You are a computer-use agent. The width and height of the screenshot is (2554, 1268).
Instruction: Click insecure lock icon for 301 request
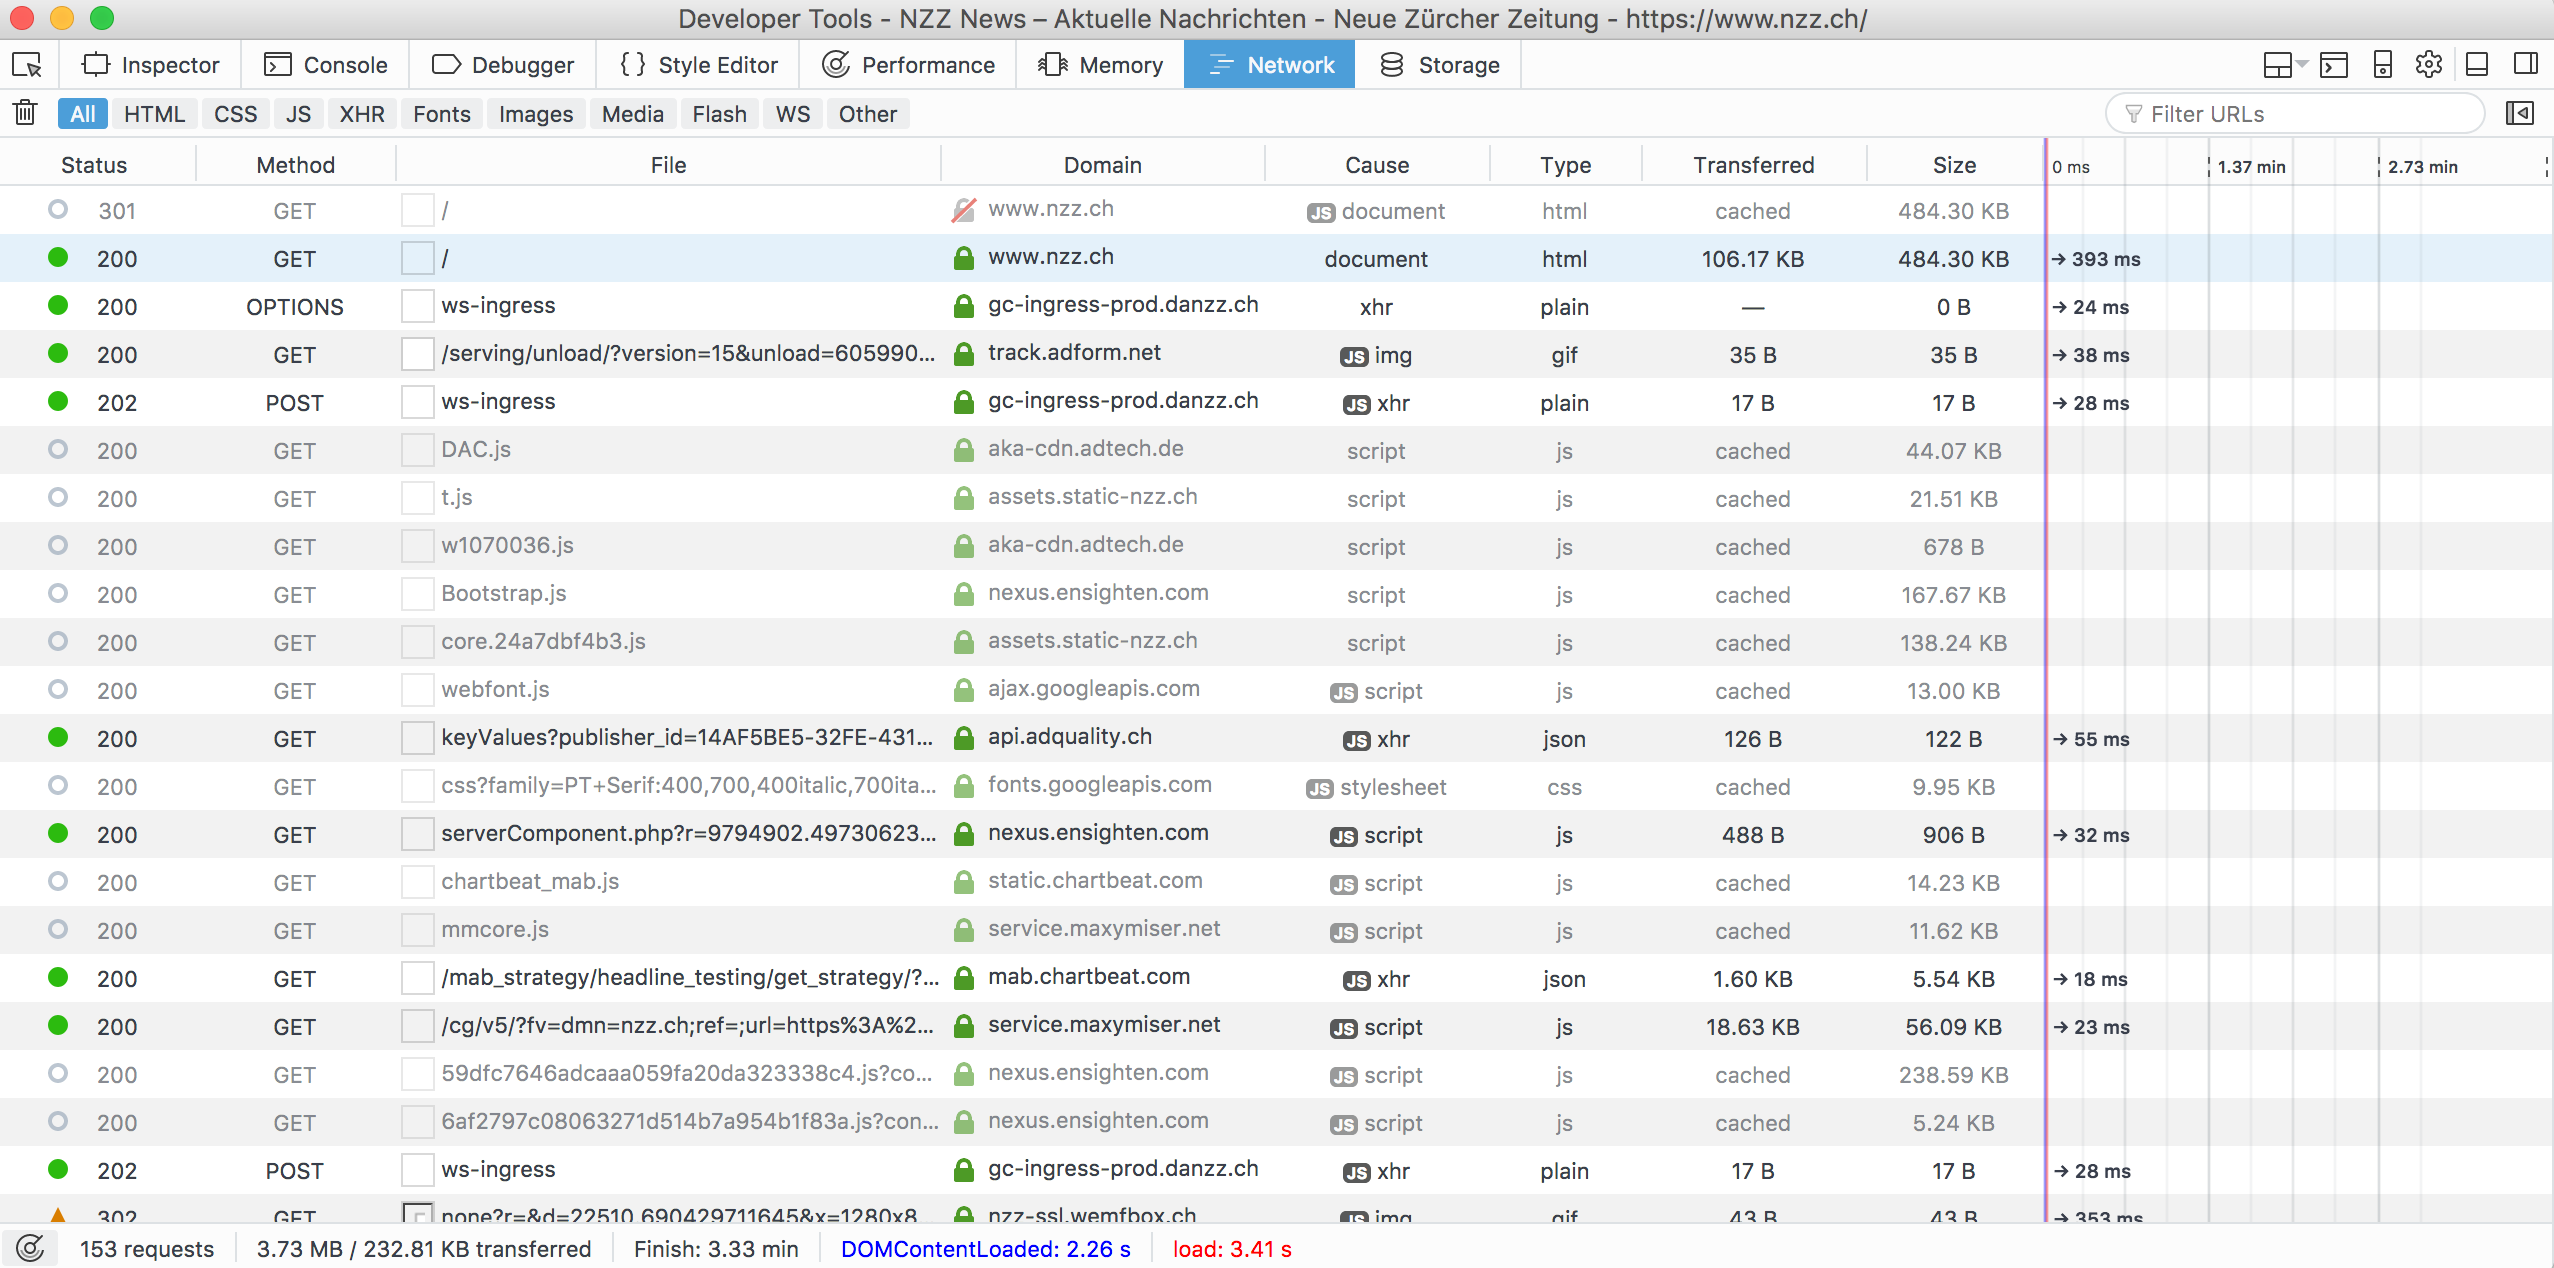pyautogui.click(x=963, y=210)
